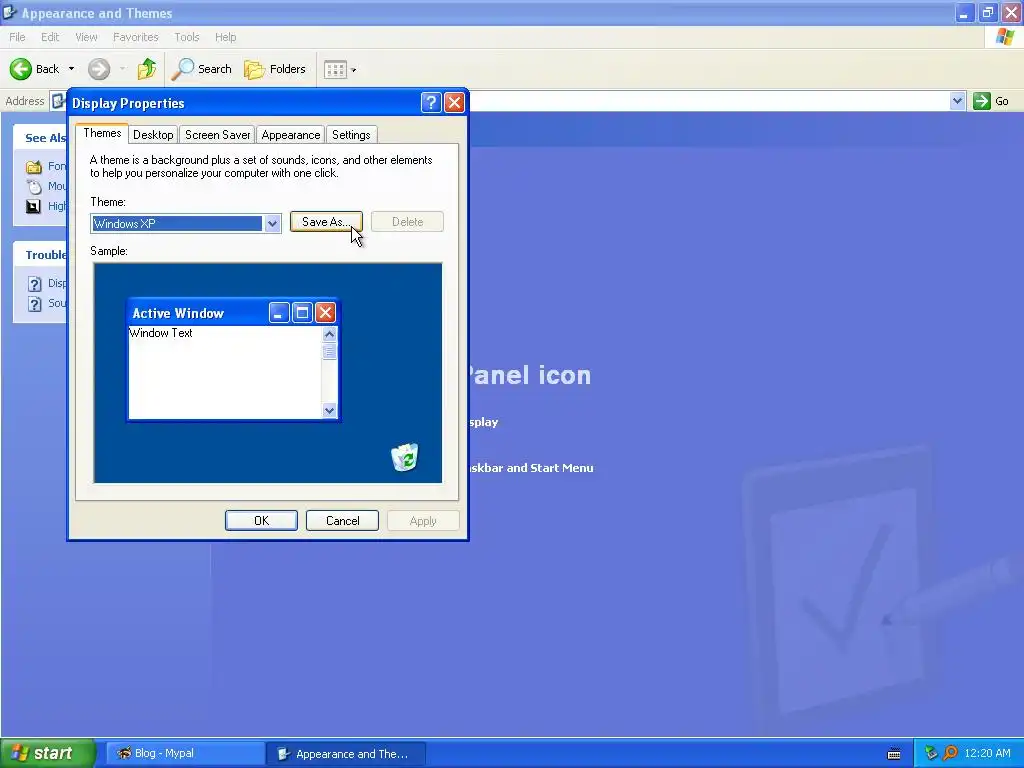The width and height of the screenshot is (1024, 768).
Task: Open the Edit menu
Action: click(50, 37)
